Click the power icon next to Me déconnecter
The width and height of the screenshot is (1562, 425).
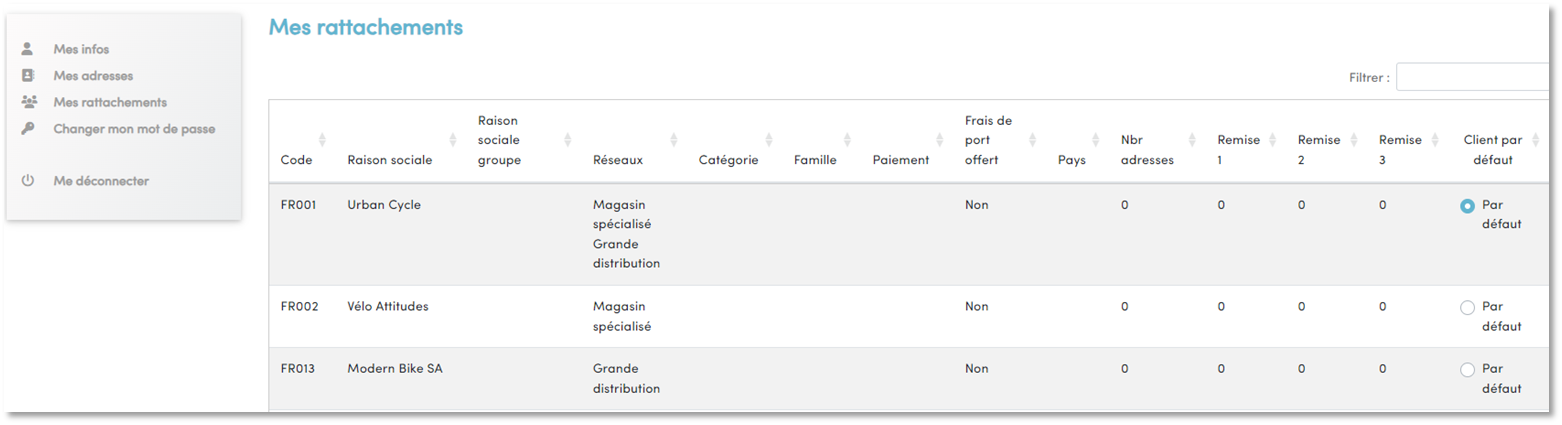click(28, 181)
